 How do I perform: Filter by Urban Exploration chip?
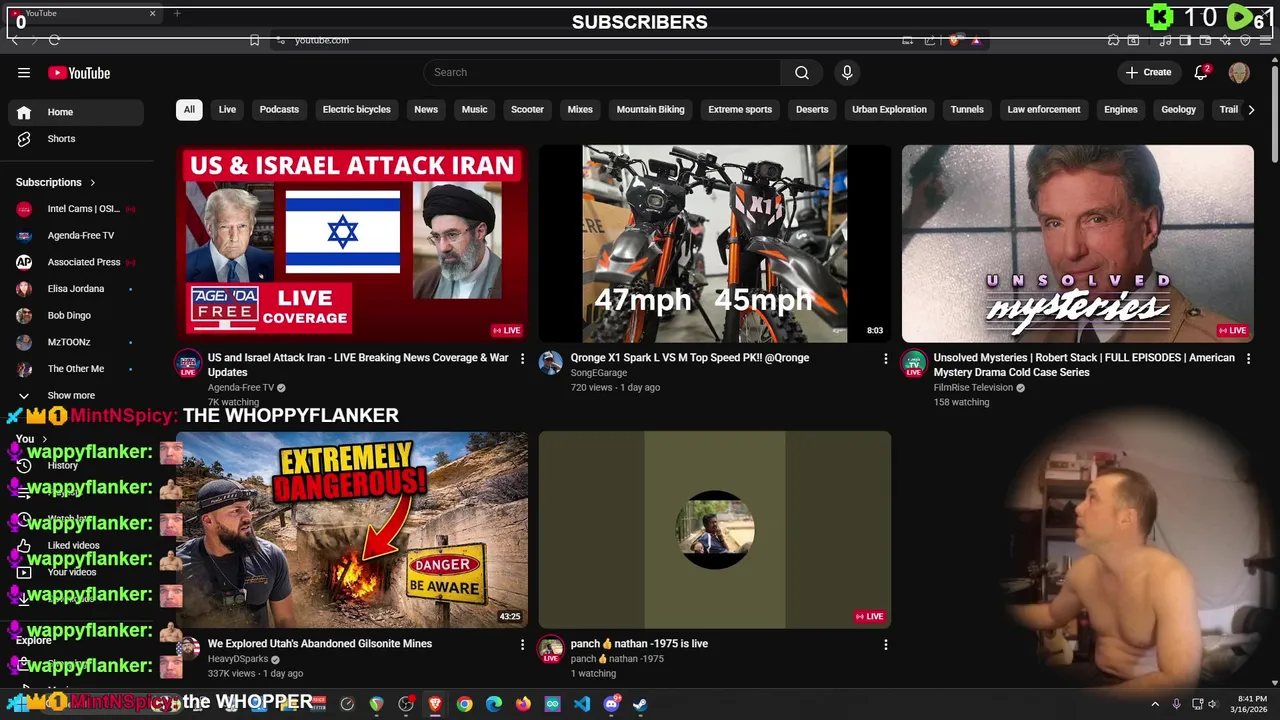click(889, 109)
